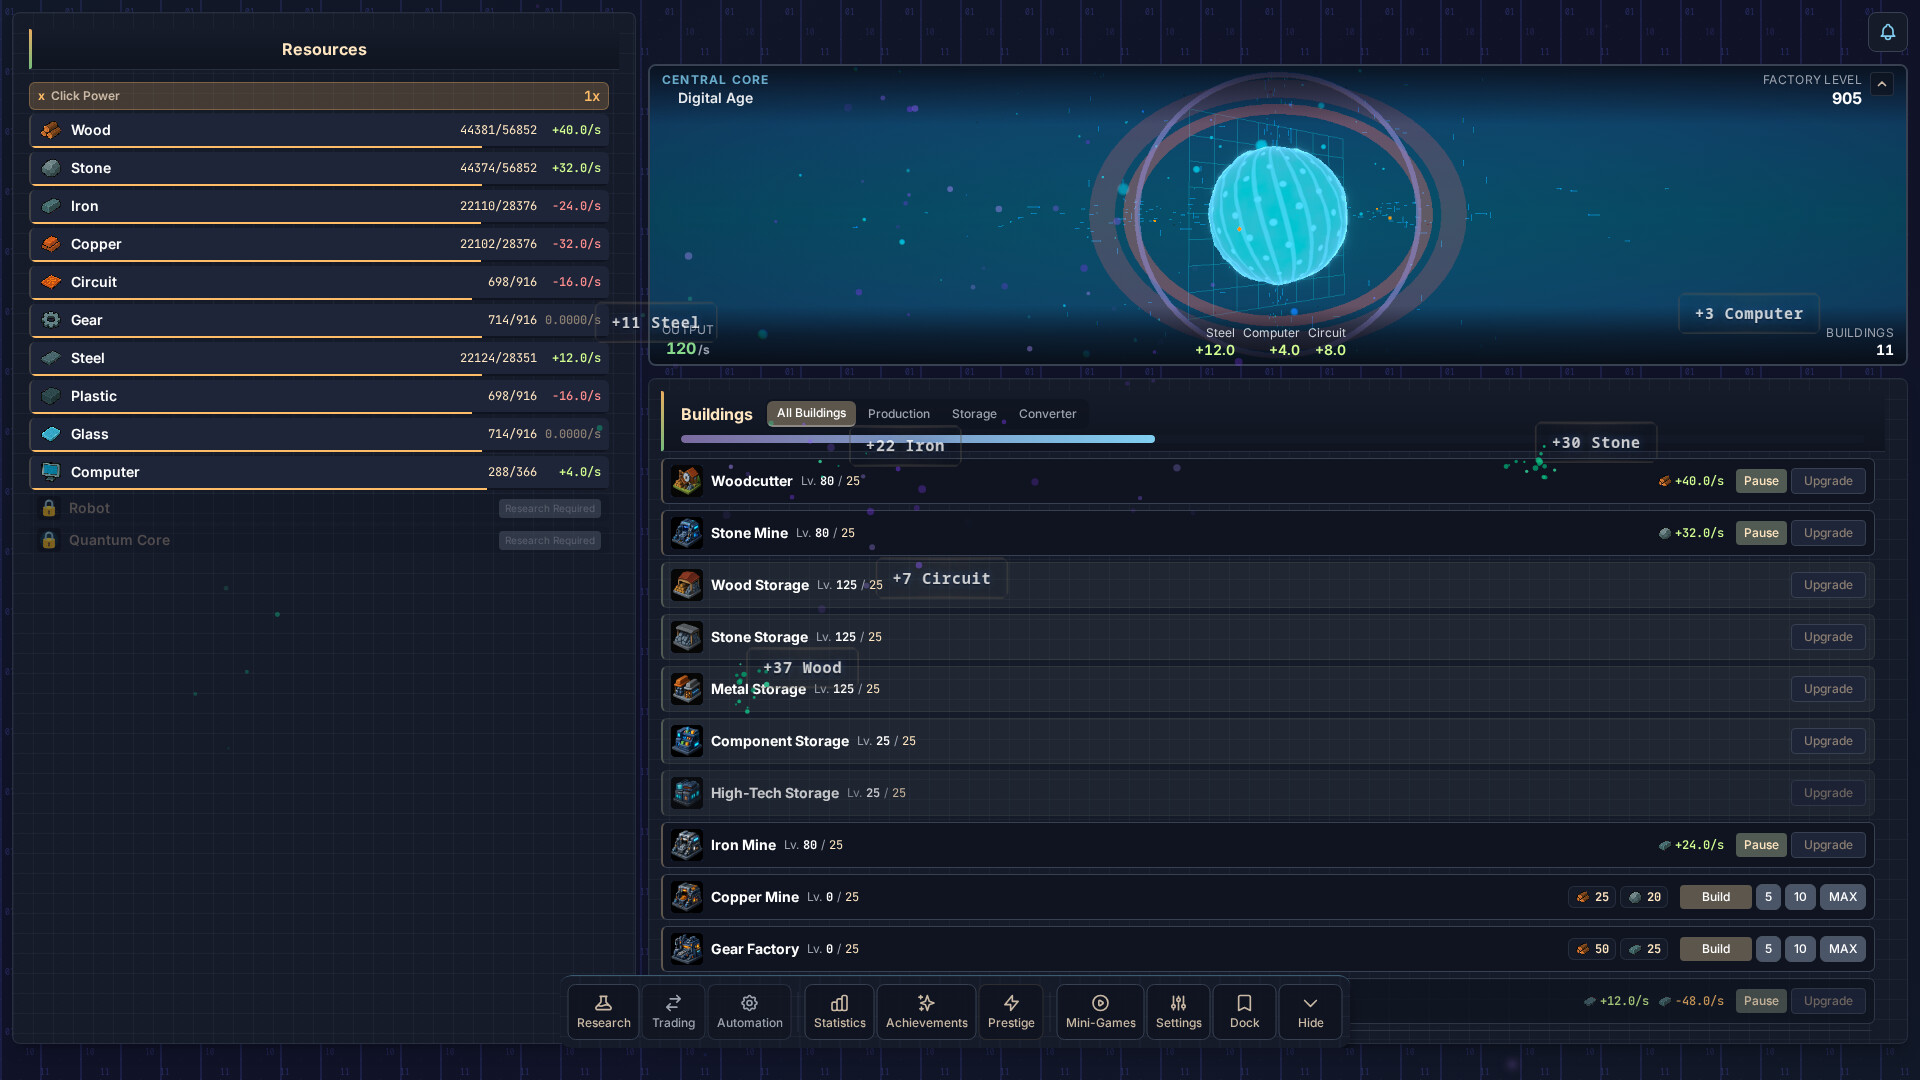Click the Robot lock icon
Image resolution: width=1920 pixels, height=1080 pixels.
pos(49,508)
